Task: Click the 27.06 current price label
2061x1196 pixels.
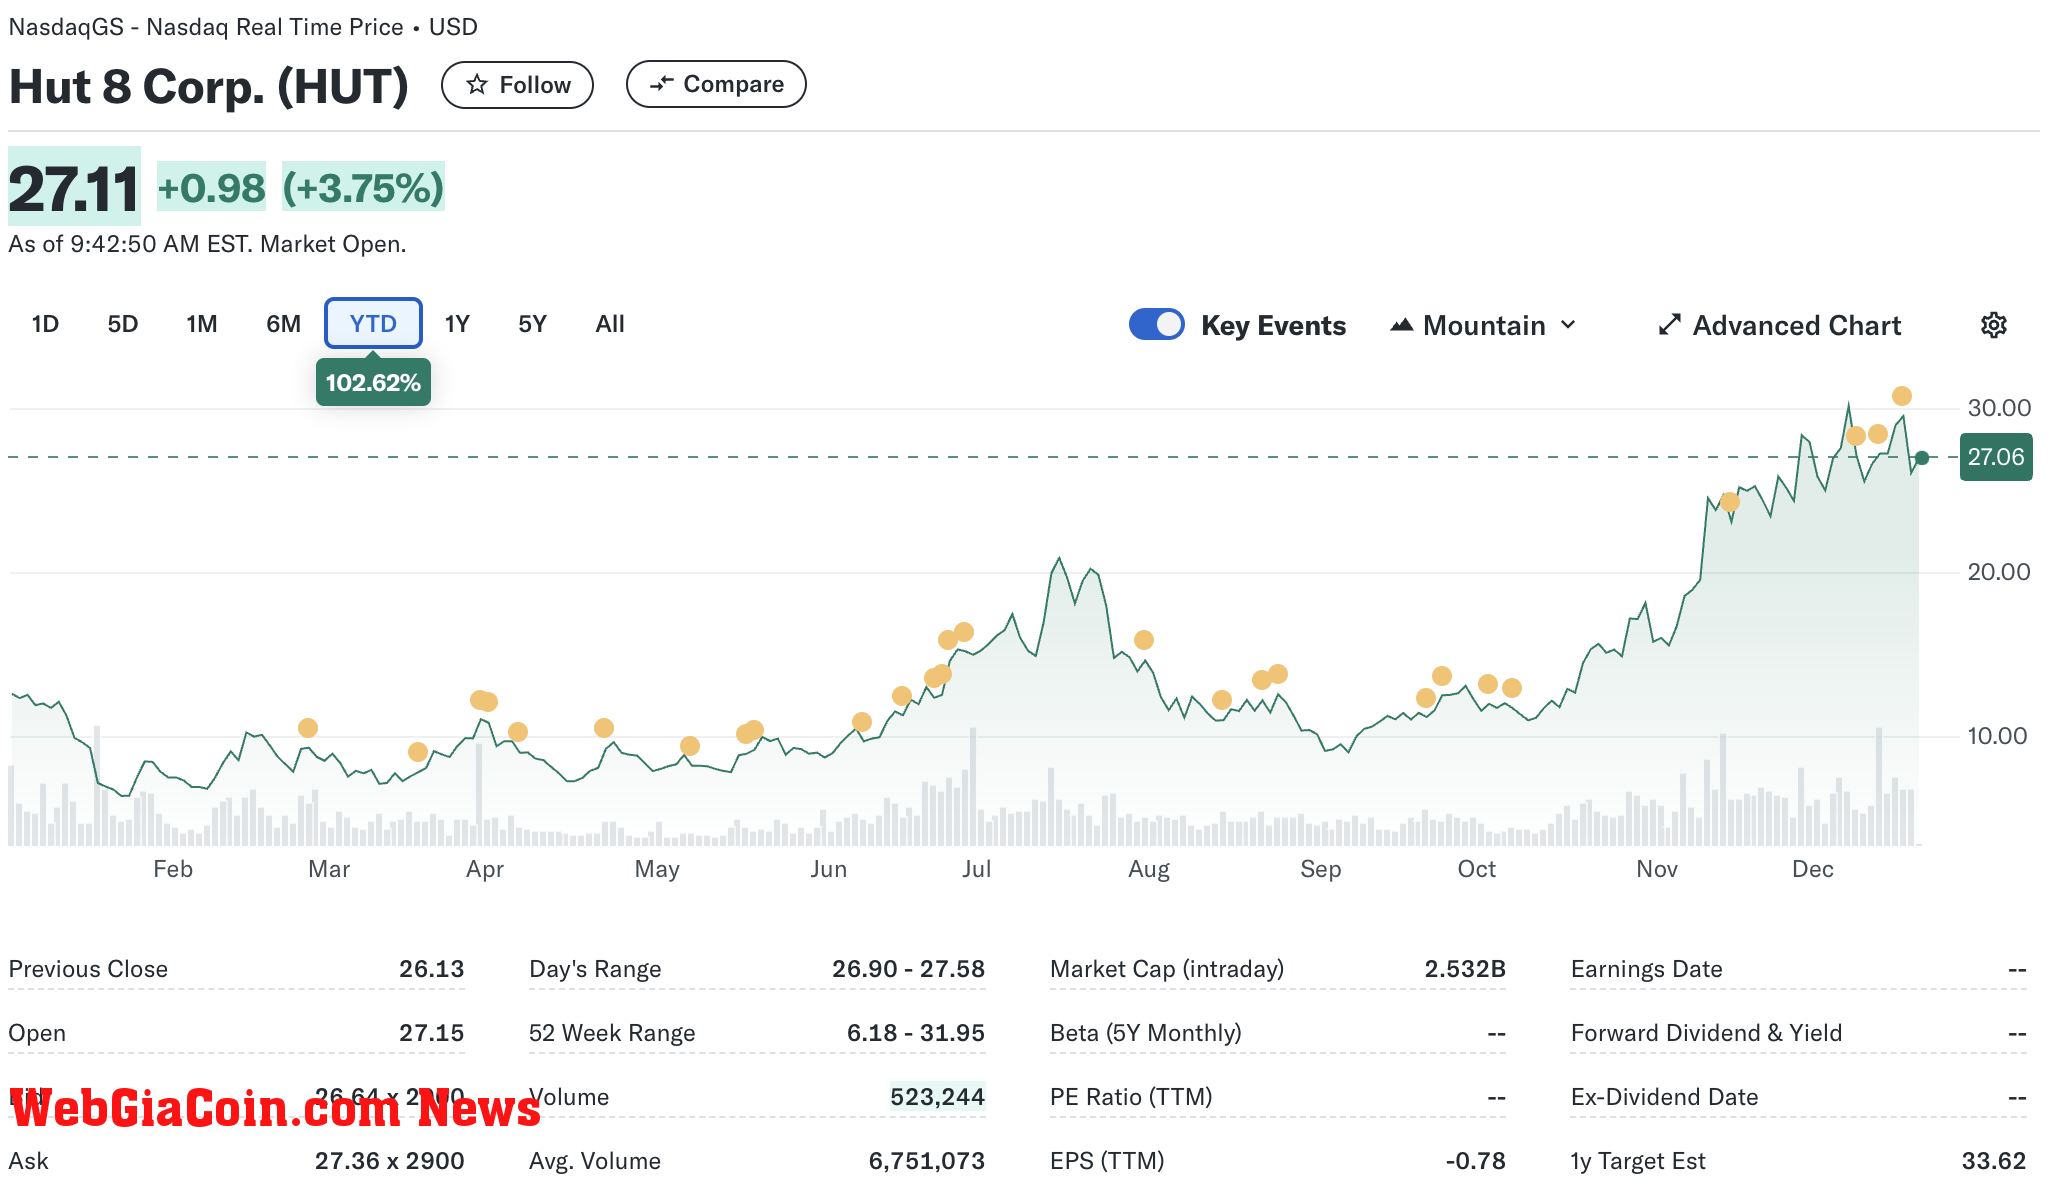Action: 1996,457
